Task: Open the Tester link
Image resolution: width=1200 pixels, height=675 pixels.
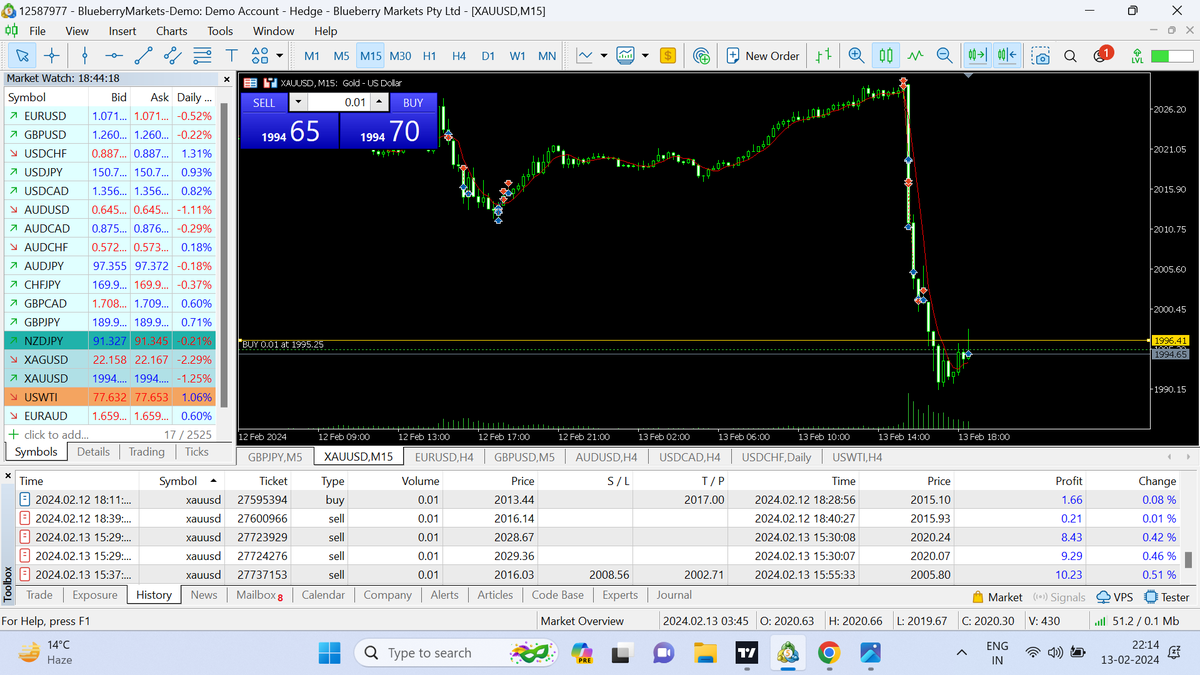Action: (x=1167, y=597)
